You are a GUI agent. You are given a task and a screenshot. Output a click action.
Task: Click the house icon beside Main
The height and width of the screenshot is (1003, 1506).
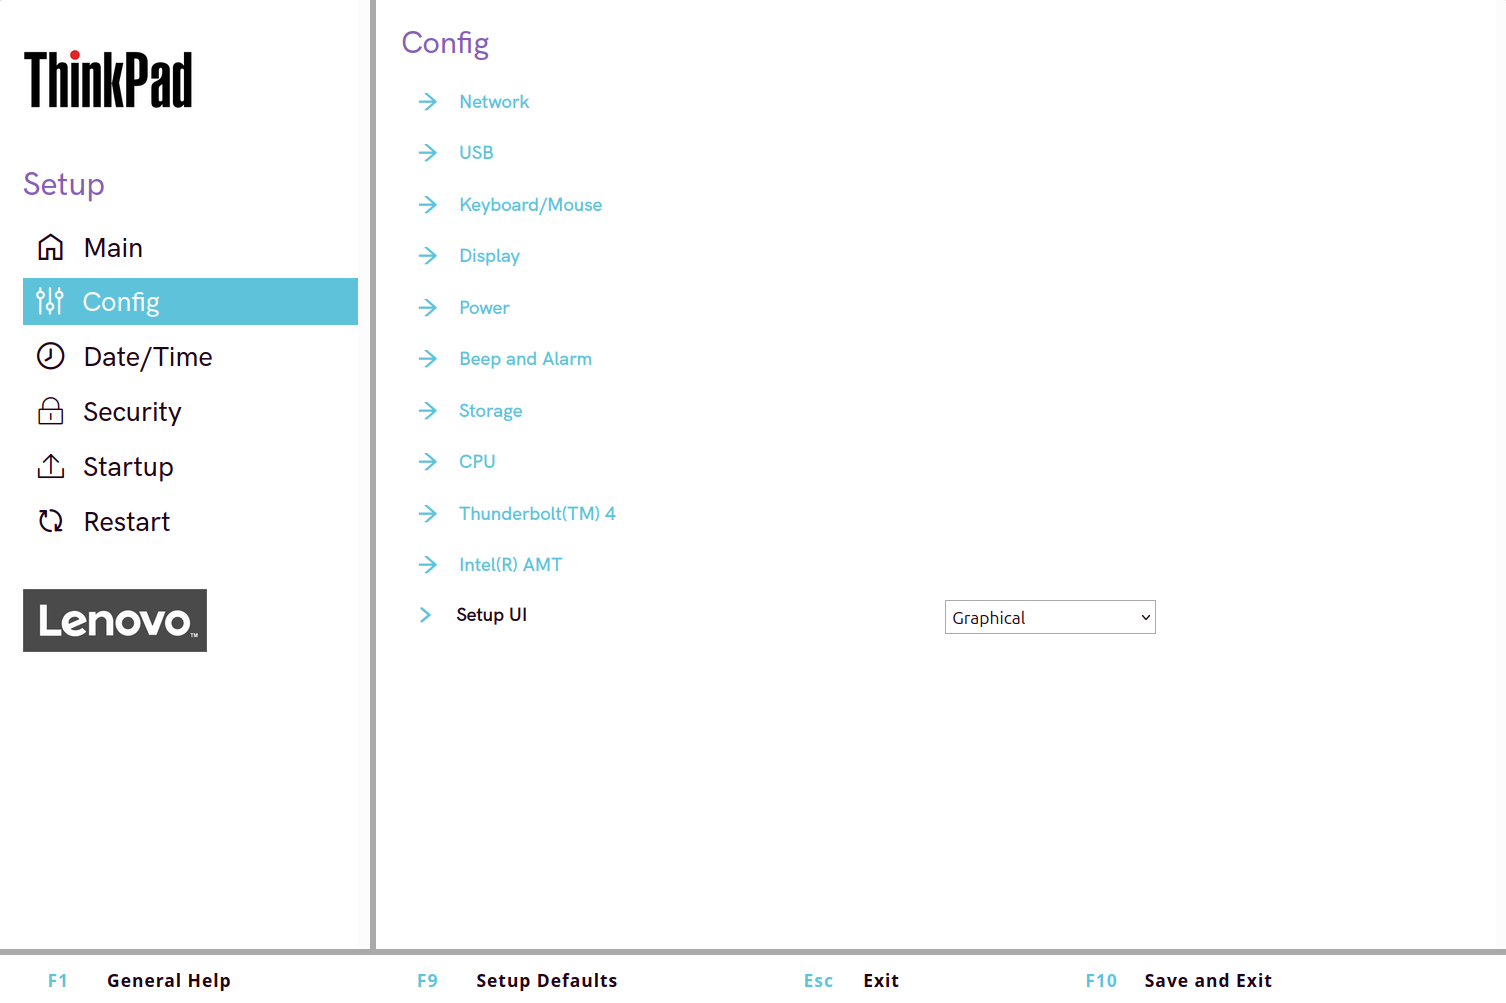click(x=50, y=247)
